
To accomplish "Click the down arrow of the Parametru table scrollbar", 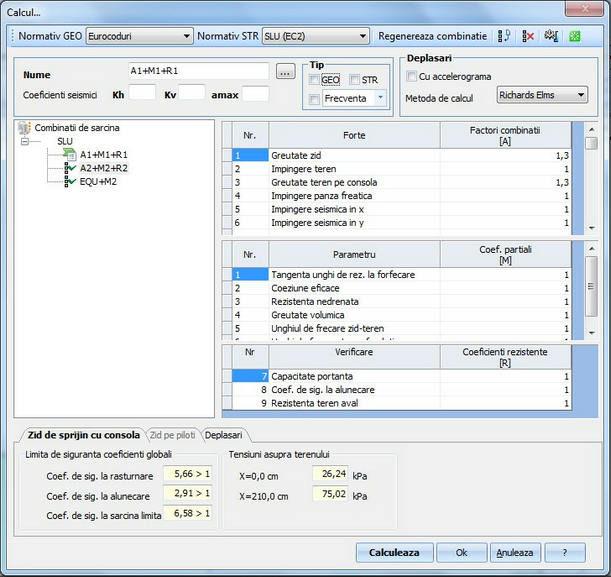I will click(x=592, y=333).
